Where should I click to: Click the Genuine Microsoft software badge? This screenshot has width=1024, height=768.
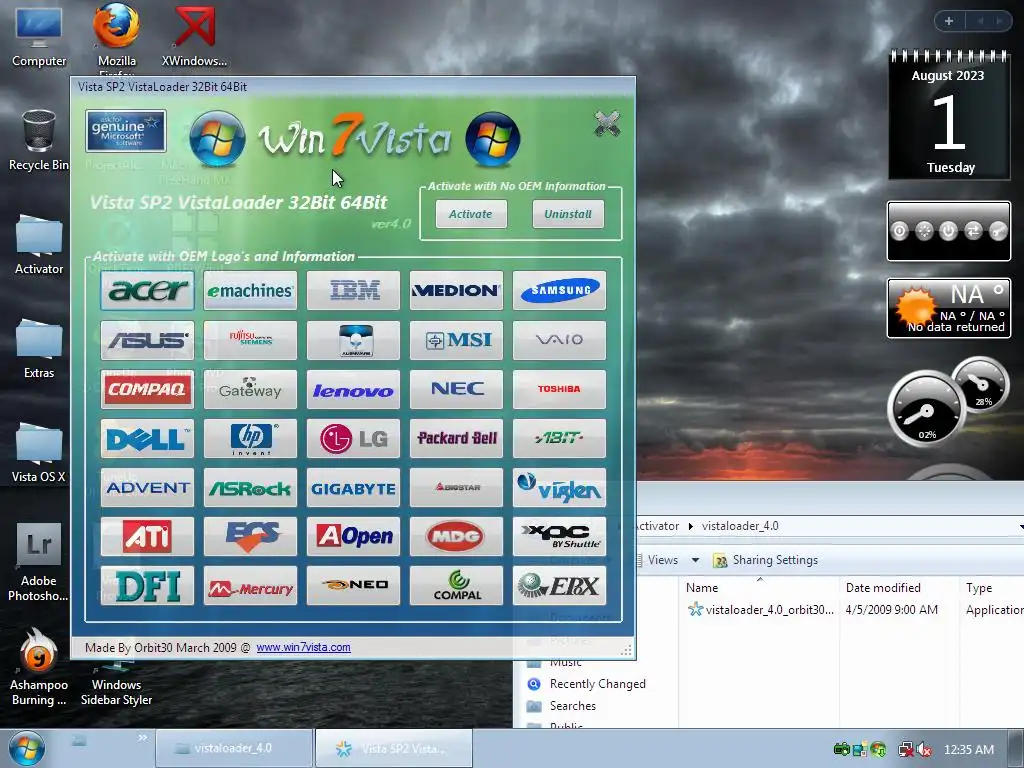click(x=125, y=131)
